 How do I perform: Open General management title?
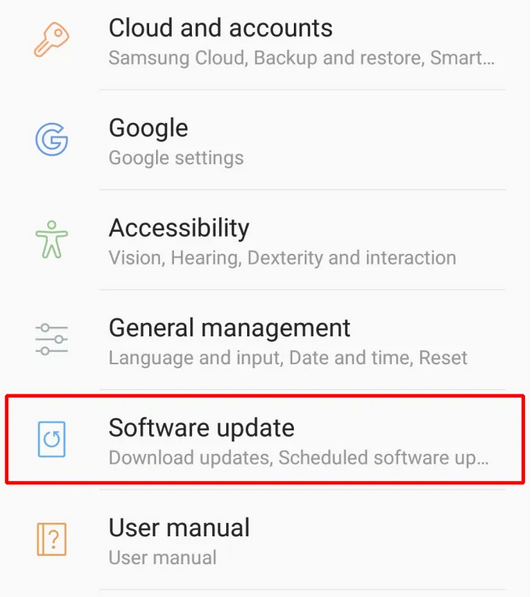coord(230,328)
